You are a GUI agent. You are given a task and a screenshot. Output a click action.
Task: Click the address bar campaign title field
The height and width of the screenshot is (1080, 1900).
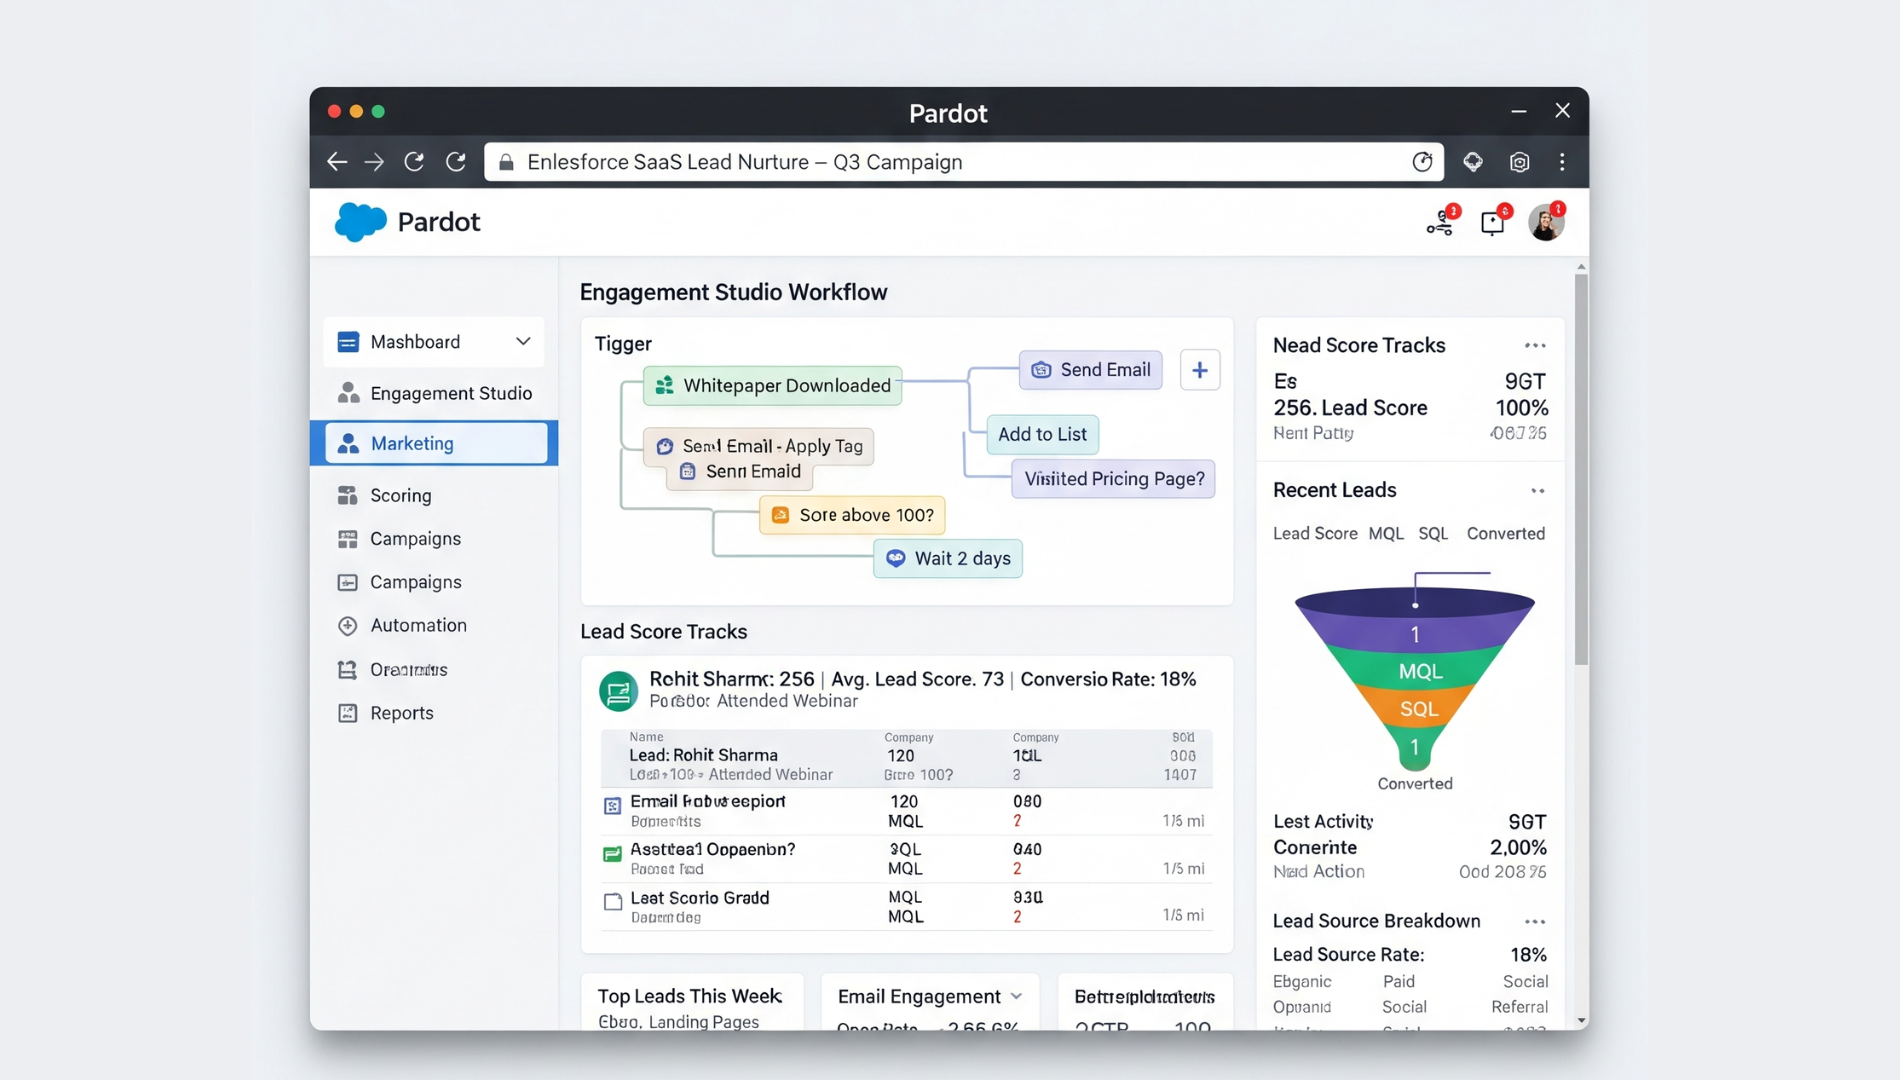pyautogui.click(x=964, y=162)
